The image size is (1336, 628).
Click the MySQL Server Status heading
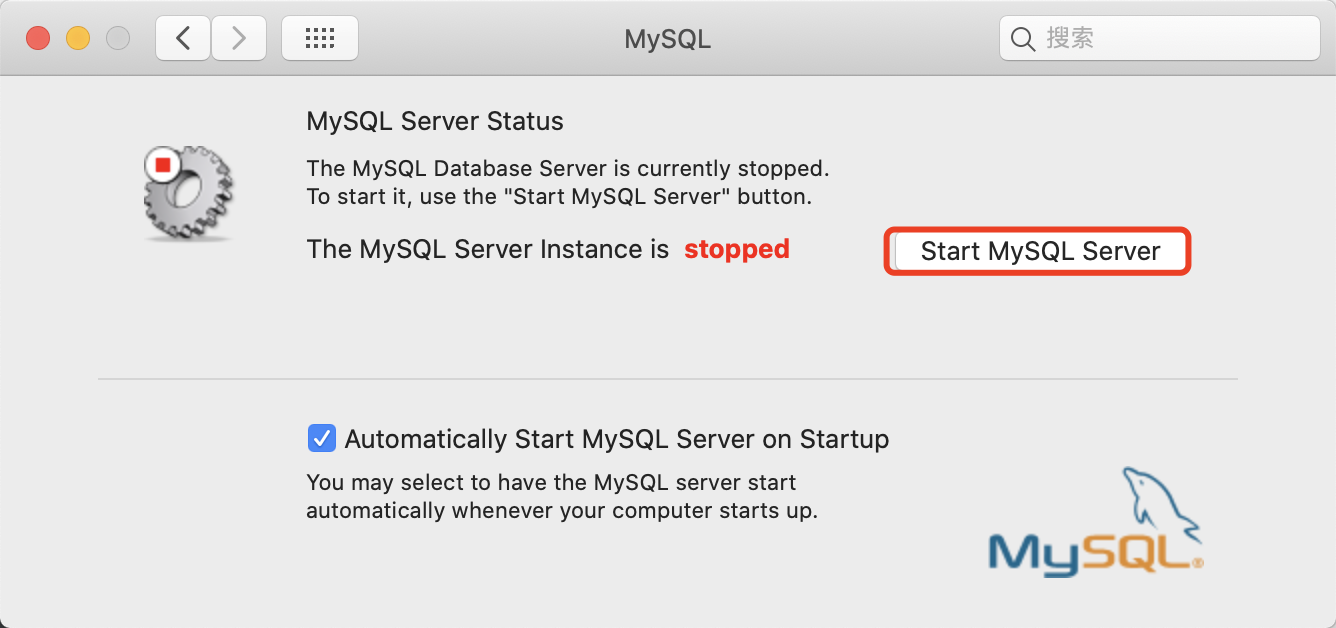point(434,120)
